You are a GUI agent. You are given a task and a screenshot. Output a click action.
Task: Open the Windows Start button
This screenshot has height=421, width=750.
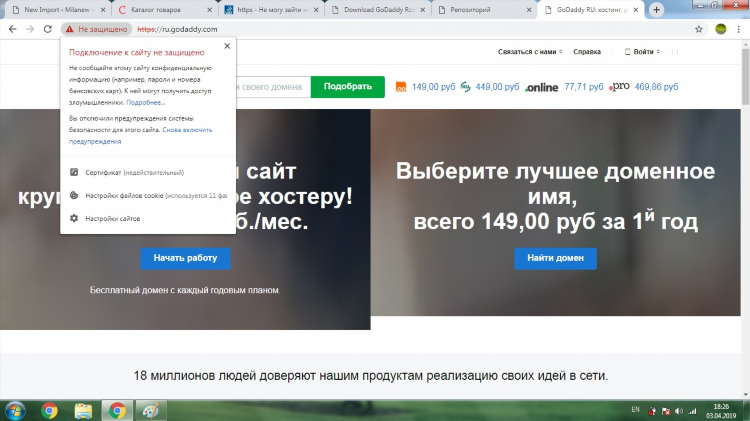[x=15, y=410]
